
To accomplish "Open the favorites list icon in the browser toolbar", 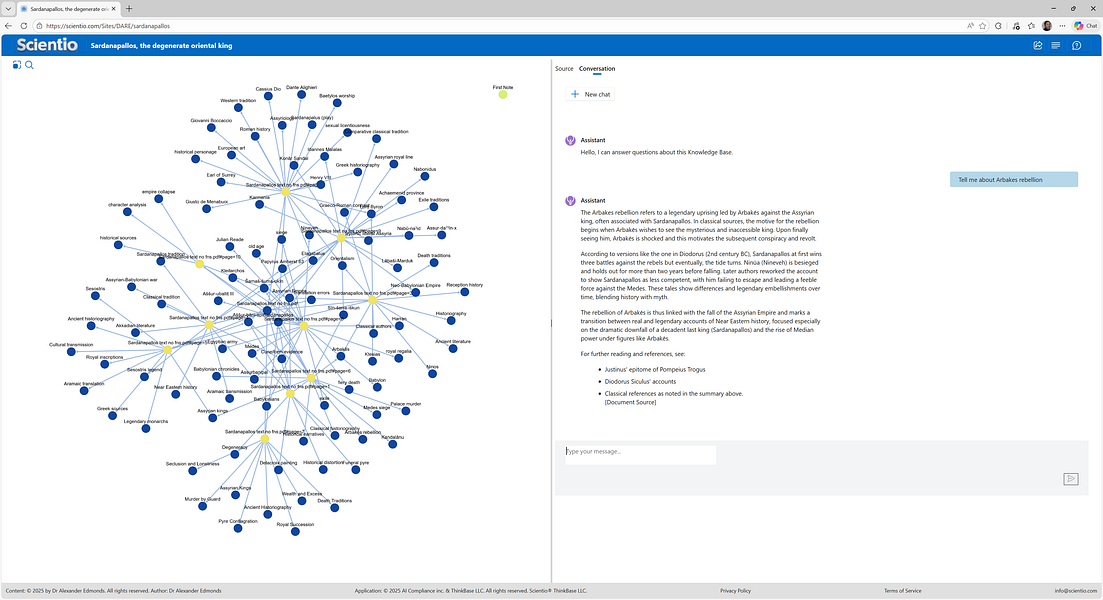I will coord(1031,26).
